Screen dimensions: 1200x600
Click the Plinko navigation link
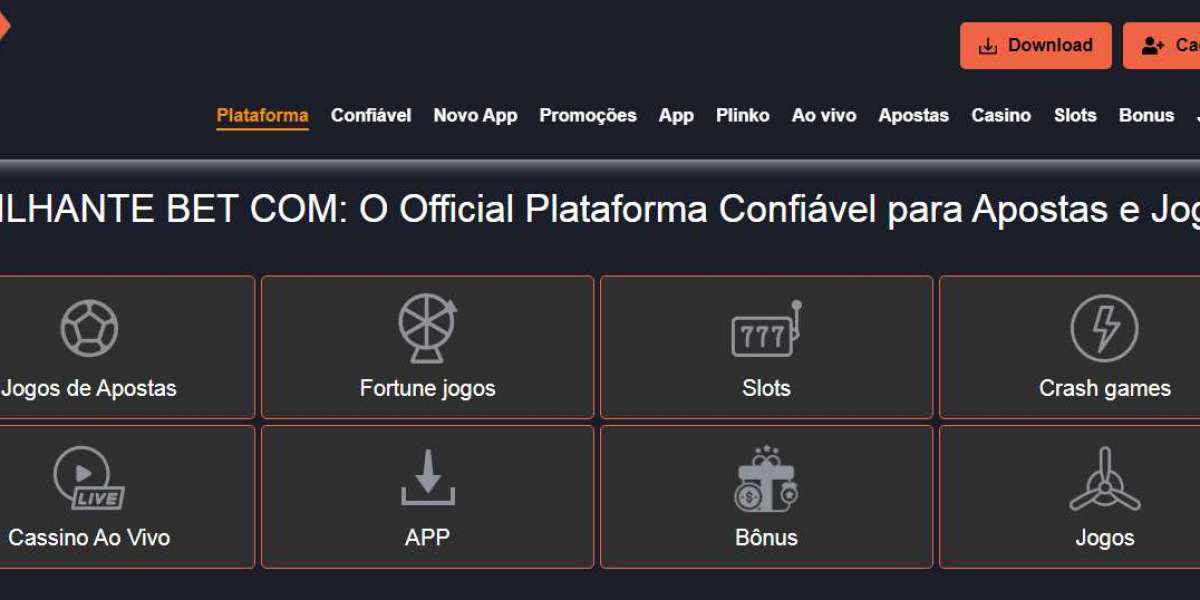(743, 115)
